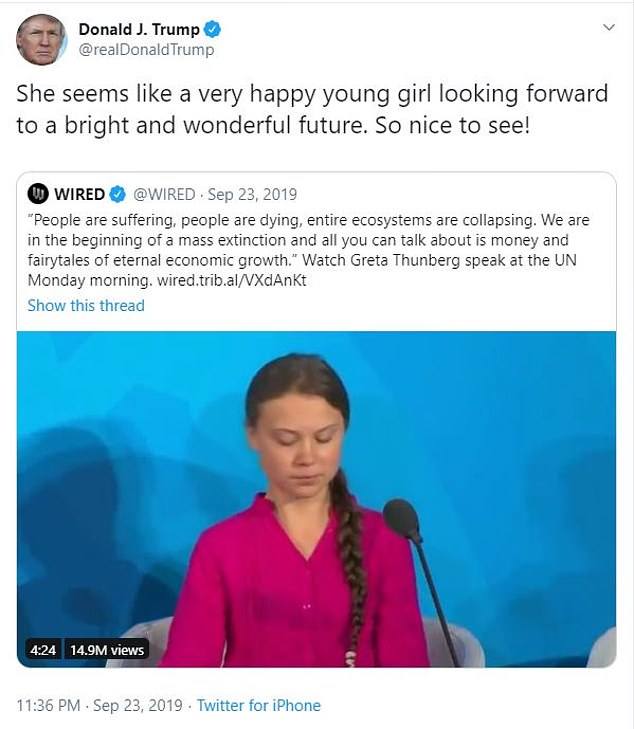Click the 14.9M views label
Image resolution: width=634 pixels, height=729 pixels.
coord(107,650)
